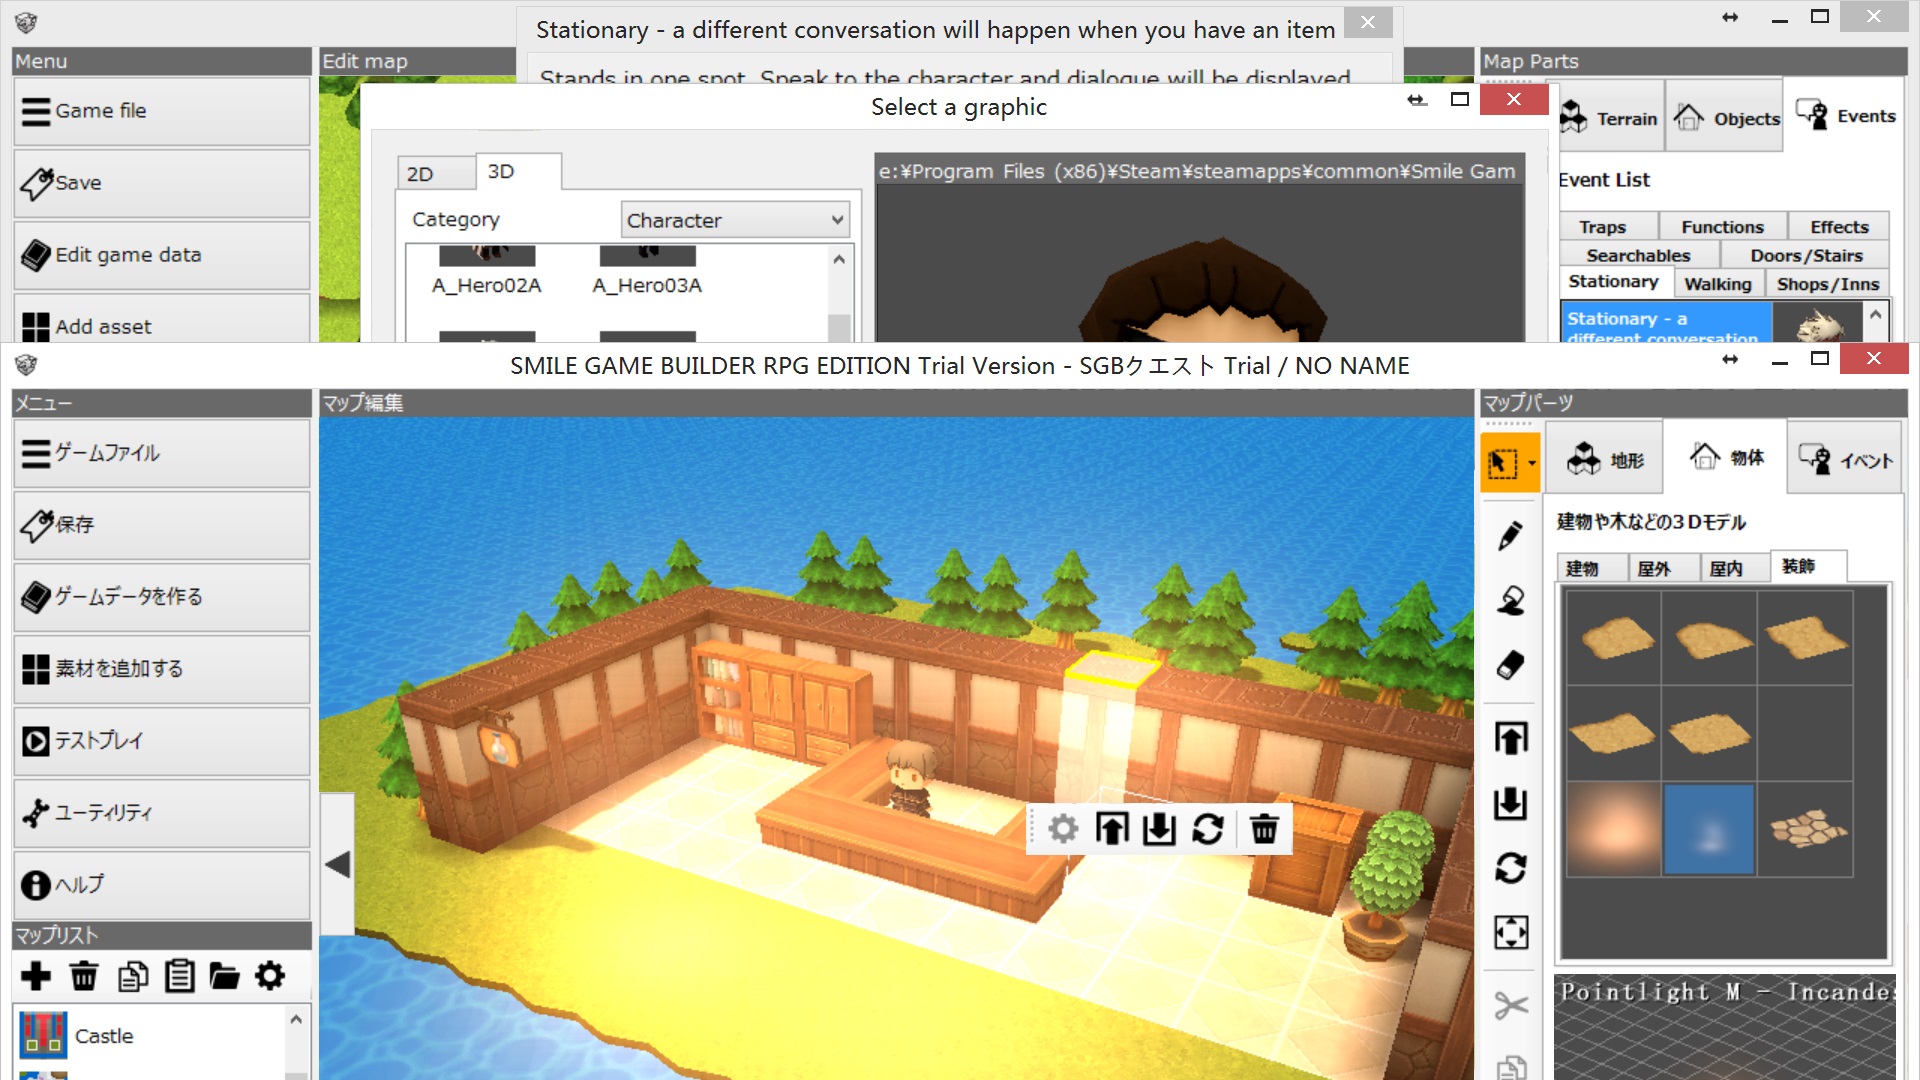
Task: Open the ゲームファイル menu button
Action: click(x=161, y=453)
